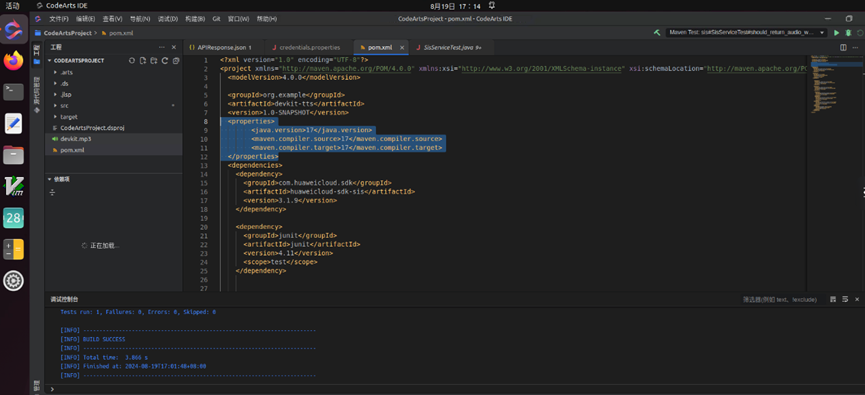Split the editor to the right
Screen dimensions: 865x395
843,47
